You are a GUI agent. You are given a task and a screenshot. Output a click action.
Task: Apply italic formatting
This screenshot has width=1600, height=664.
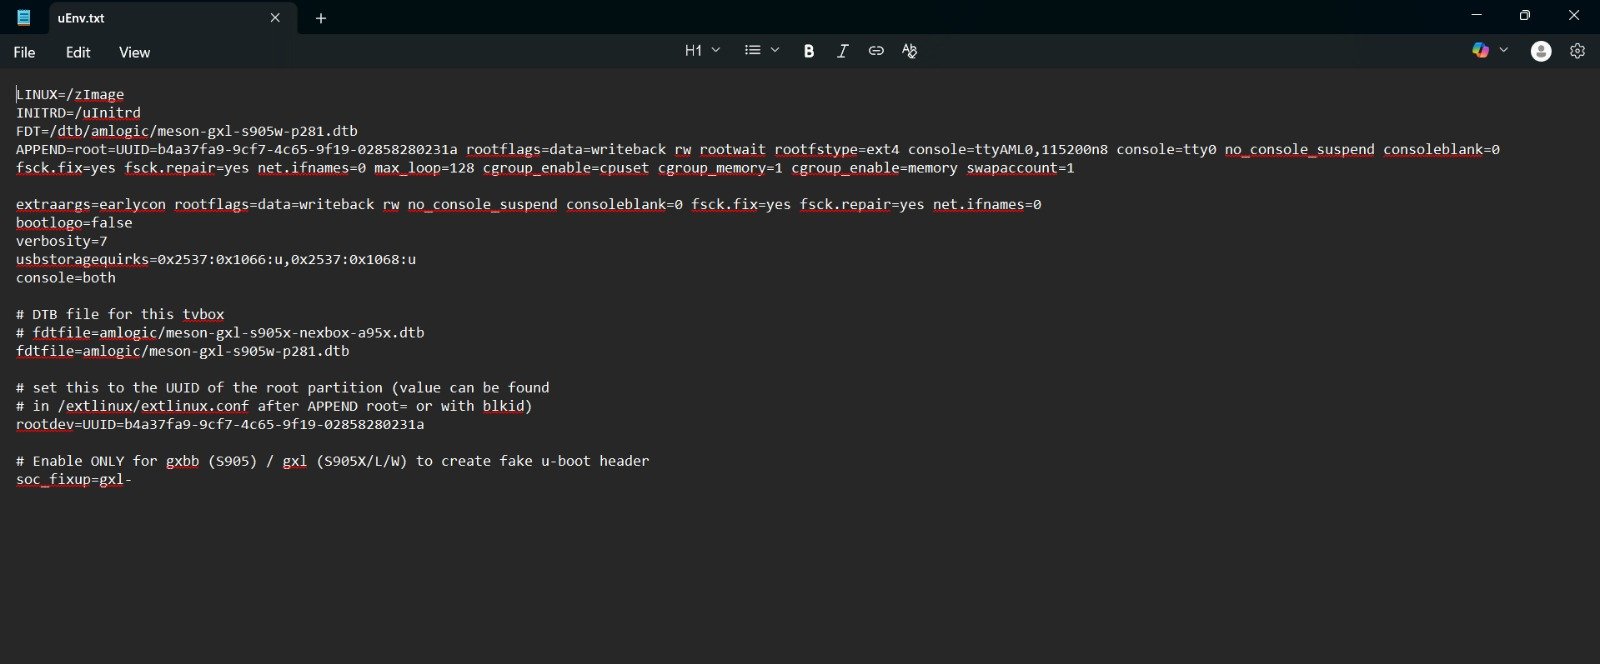(x=842, y=51)
